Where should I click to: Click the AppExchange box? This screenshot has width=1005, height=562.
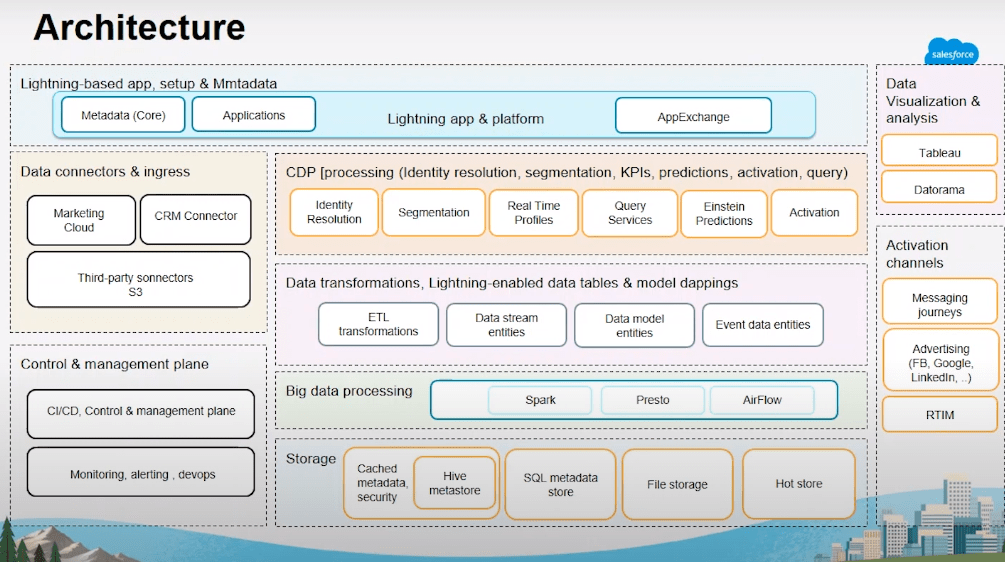point(693,117)
